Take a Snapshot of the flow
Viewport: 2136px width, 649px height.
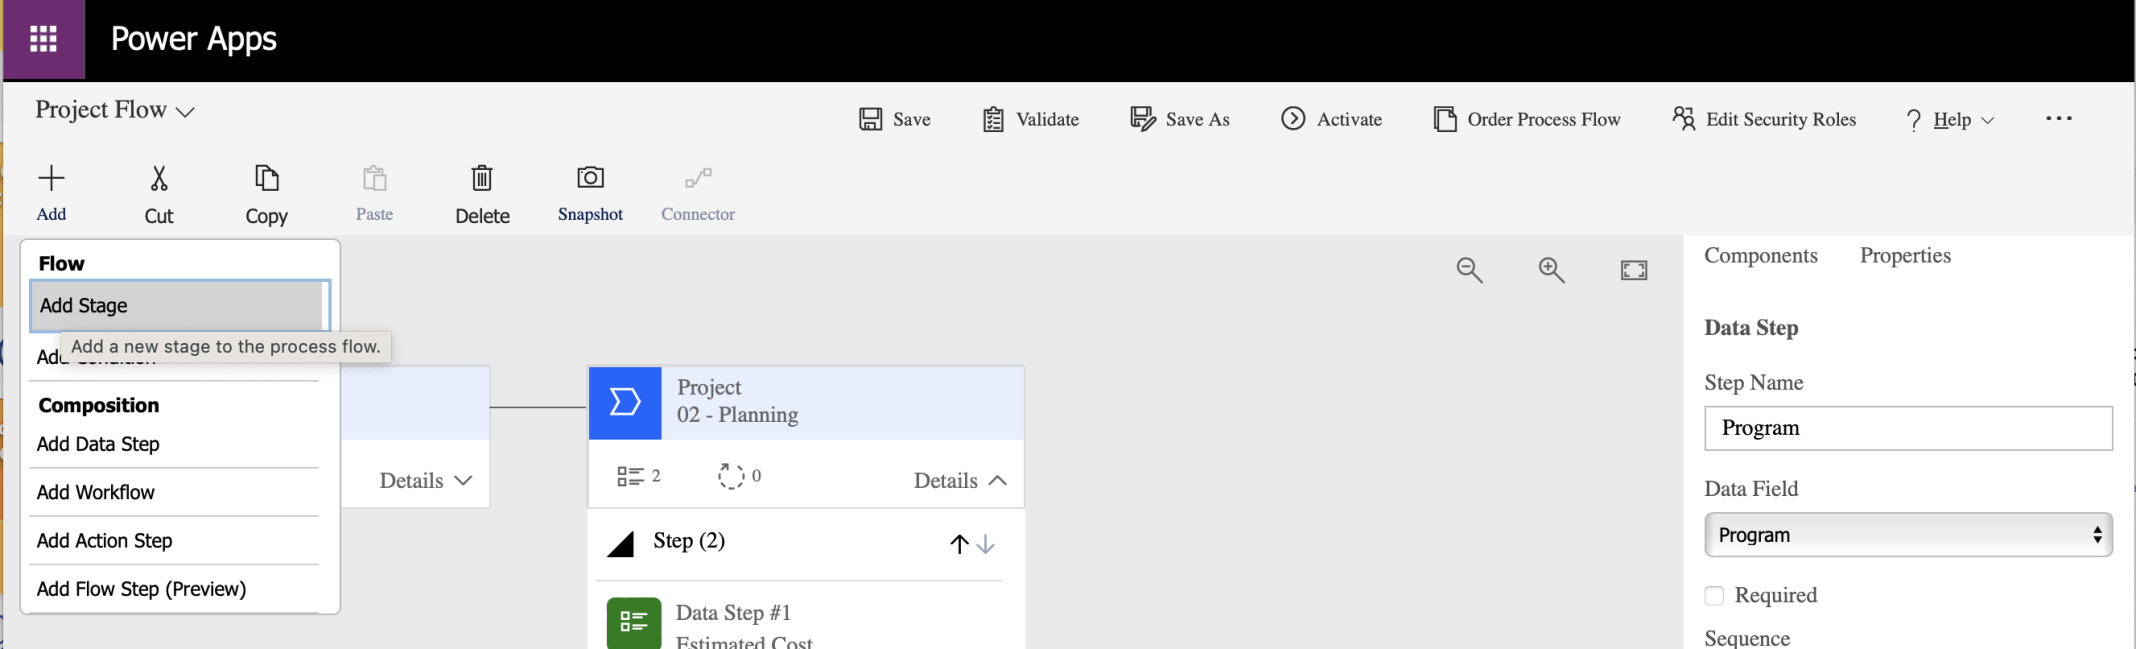tap(590, 194)
